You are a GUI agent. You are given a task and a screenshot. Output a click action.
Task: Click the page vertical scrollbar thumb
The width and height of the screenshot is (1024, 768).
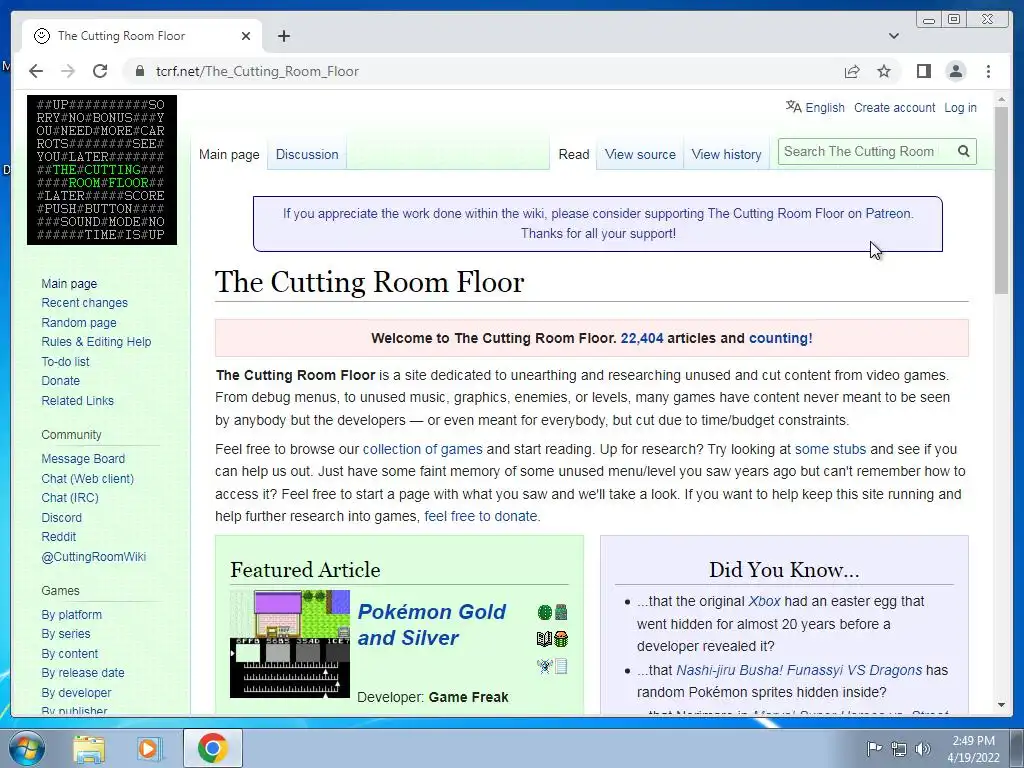[1001, 200]
